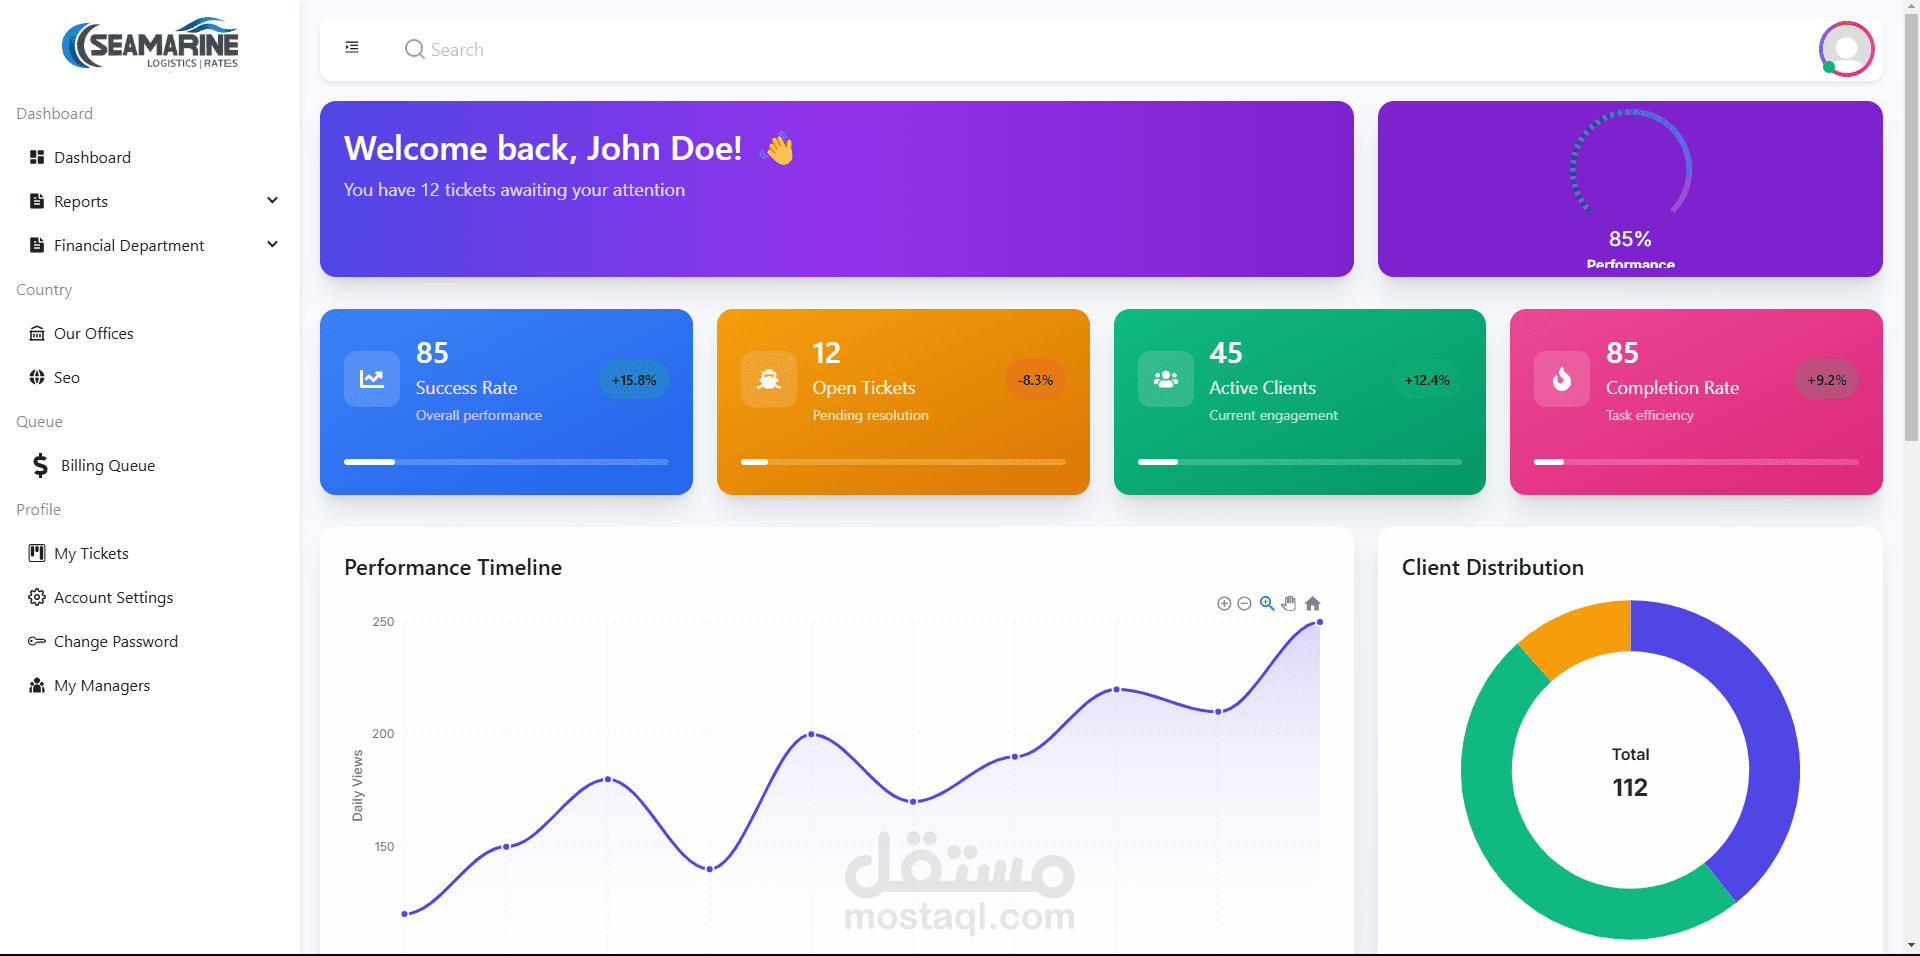
Task: Click the Total 112 donut center
Action: click(x=1630, y=772)
